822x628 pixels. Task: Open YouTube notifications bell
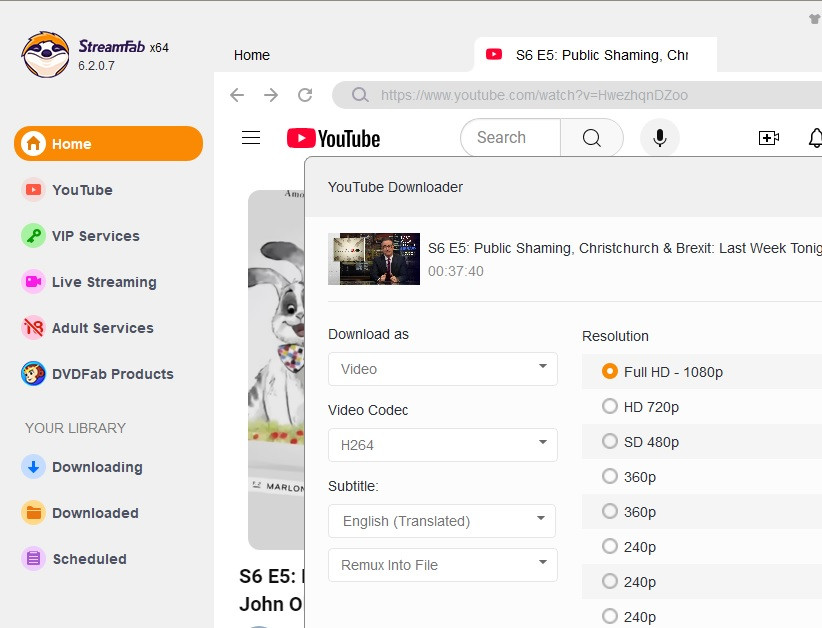pos(815,138)
